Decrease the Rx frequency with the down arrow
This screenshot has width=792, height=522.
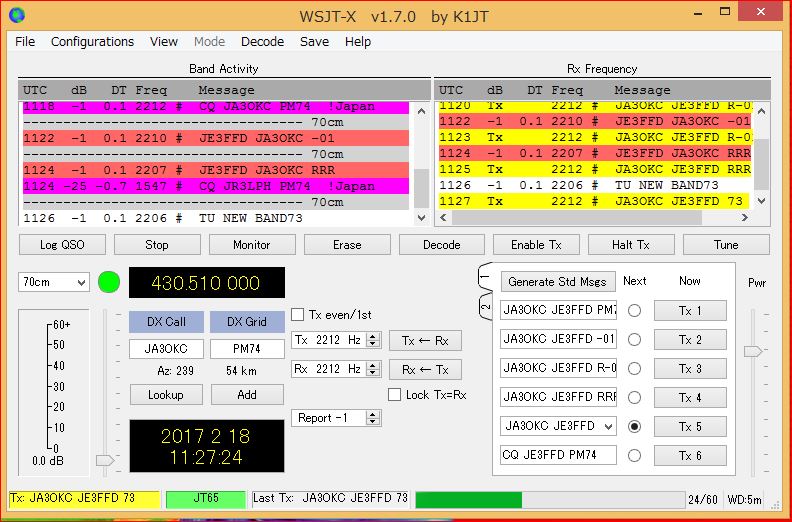(x=374, y=373)
